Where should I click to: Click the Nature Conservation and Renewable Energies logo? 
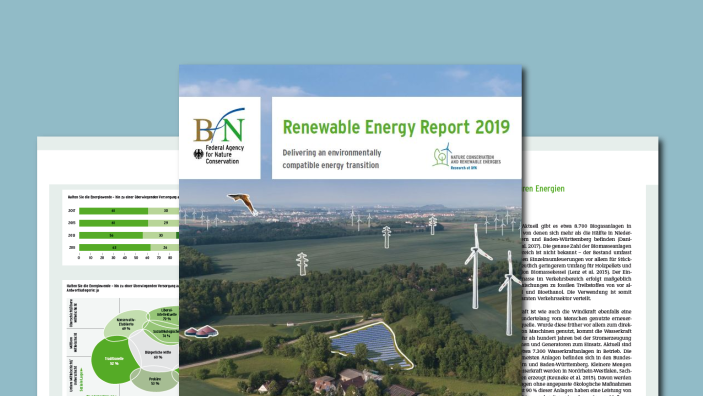[466, 156]
